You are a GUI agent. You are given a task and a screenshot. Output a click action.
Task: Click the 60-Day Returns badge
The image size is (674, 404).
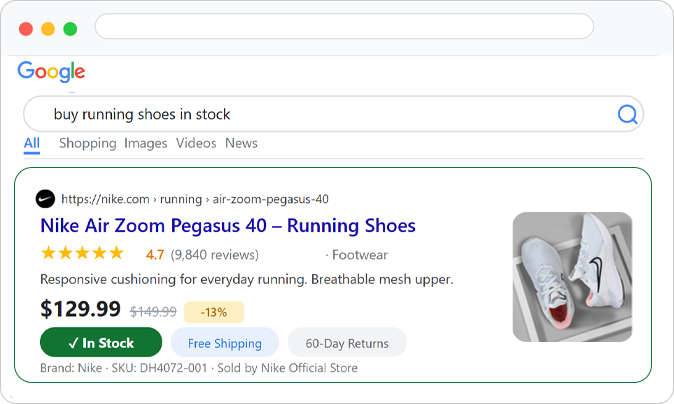coord(347,342)
